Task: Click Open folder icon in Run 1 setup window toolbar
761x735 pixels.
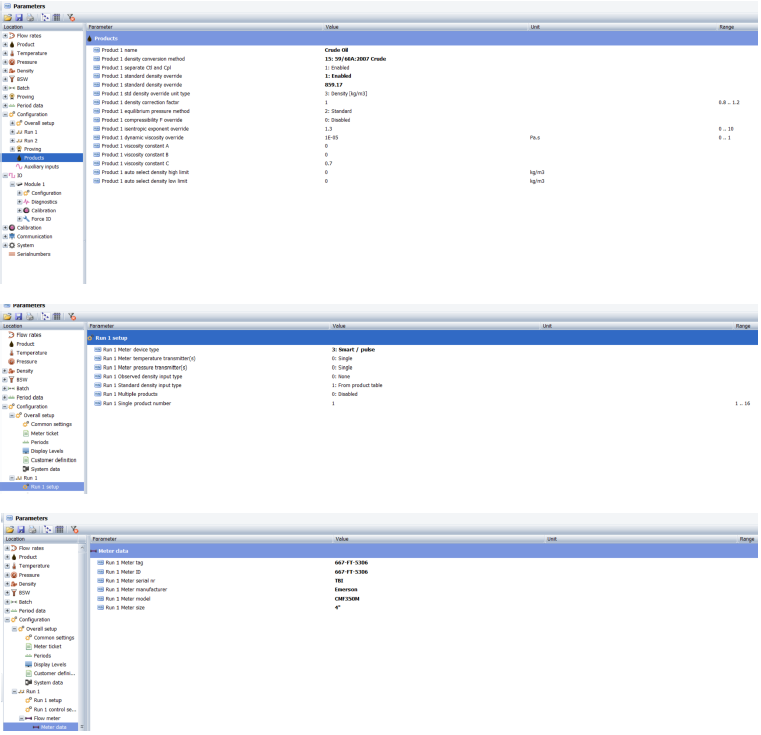Action: point(7,317)
